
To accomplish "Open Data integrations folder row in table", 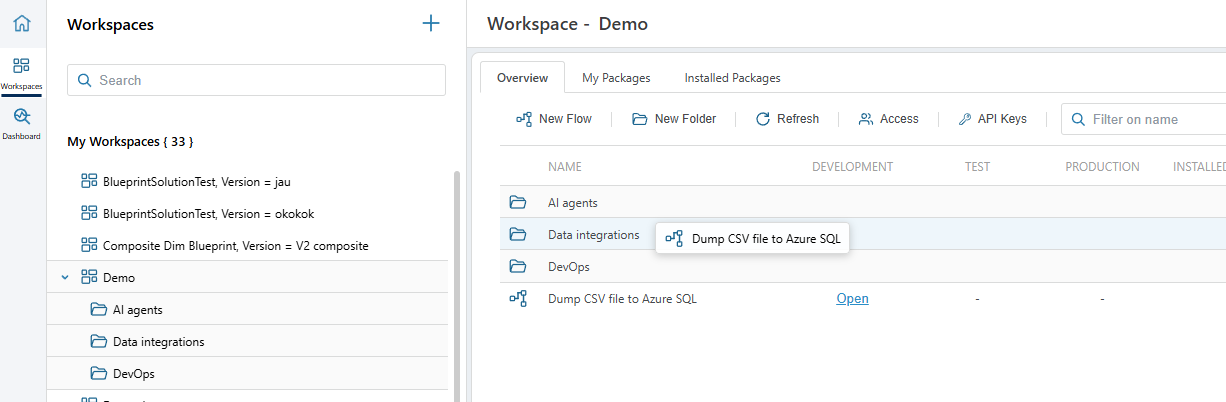I will coord(594,235).
